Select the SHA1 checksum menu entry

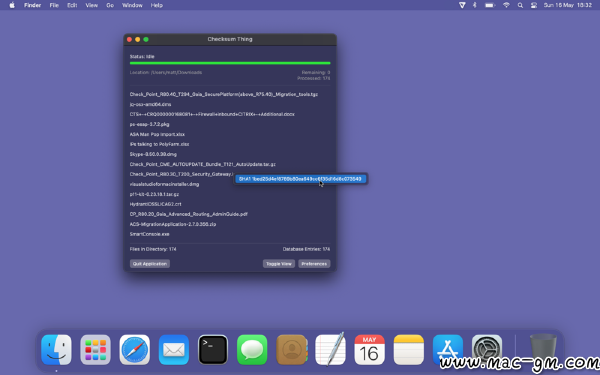coord(300,179)
